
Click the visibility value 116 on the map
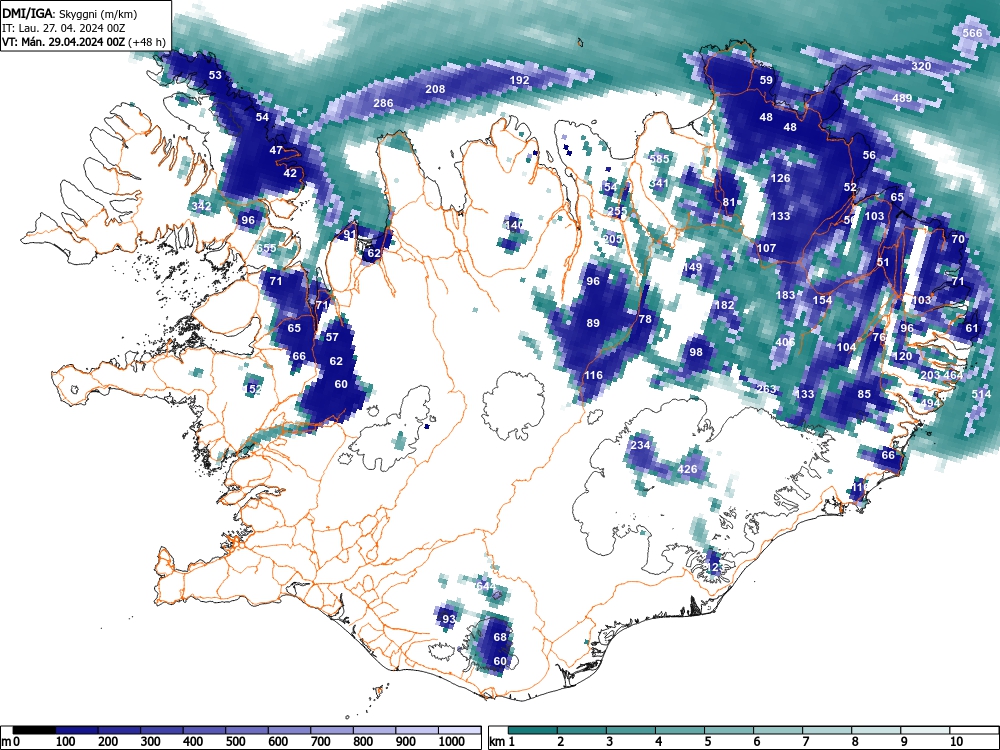(593, 375)
